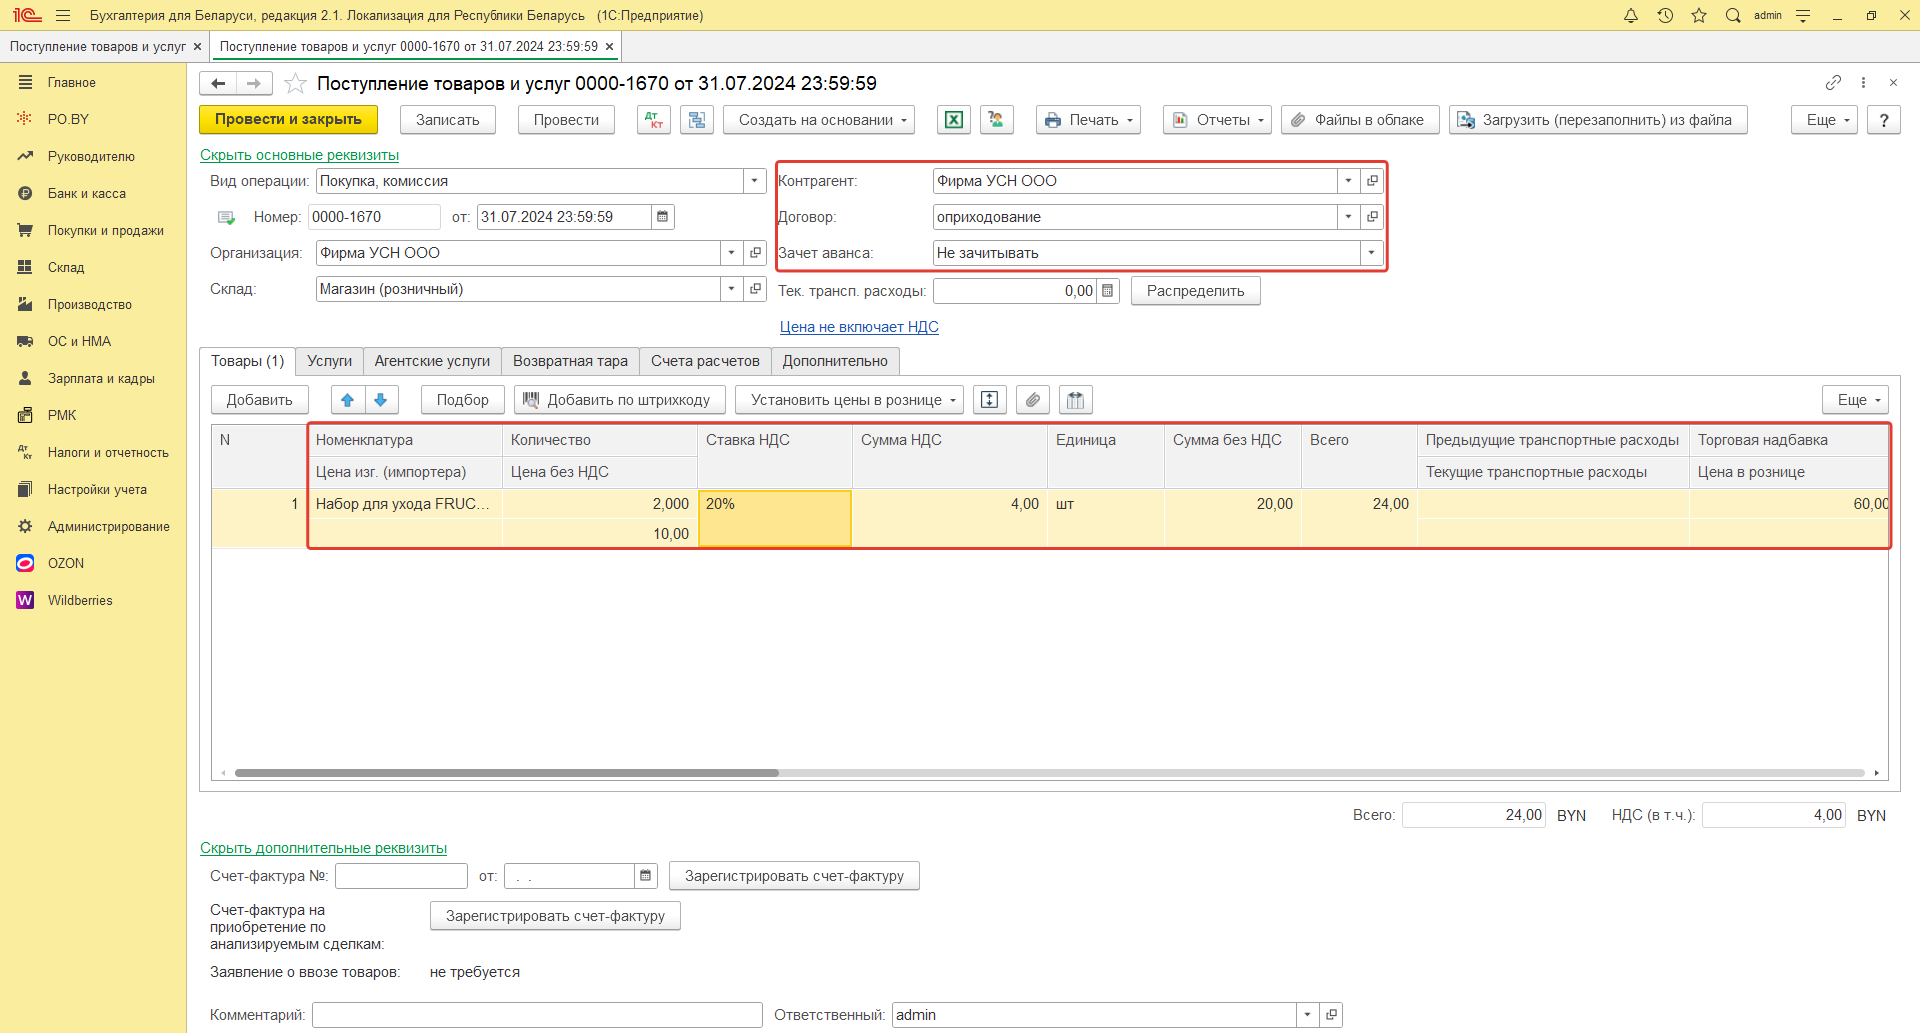Open calculator for transport expenses field

(x=1108, y=291)
